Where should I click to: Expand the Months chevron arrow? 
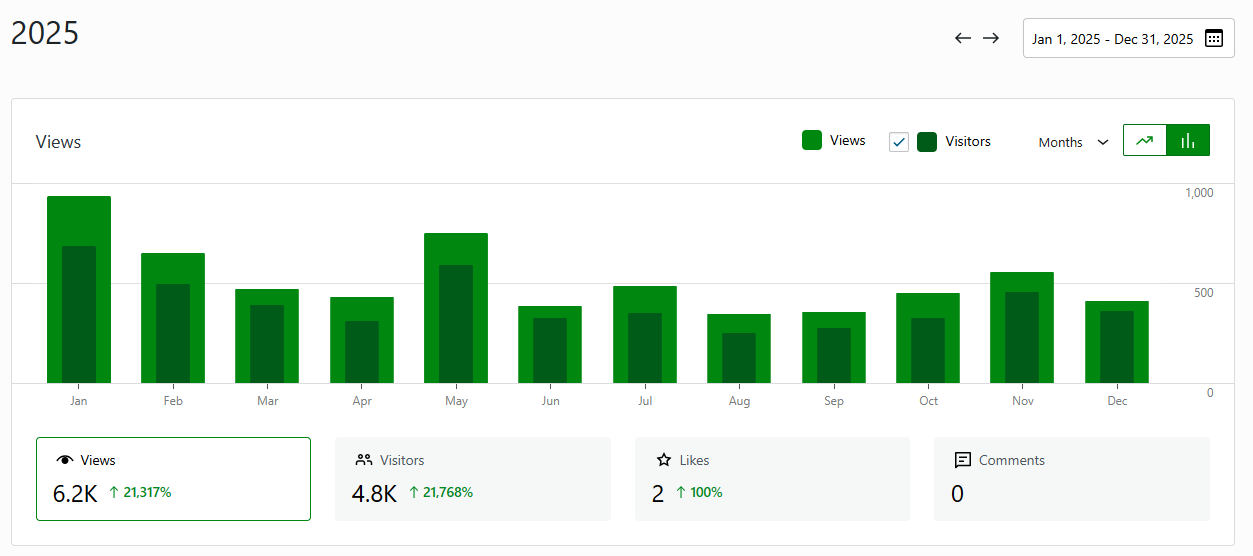pyautogui.click(x=1103, y=142)
